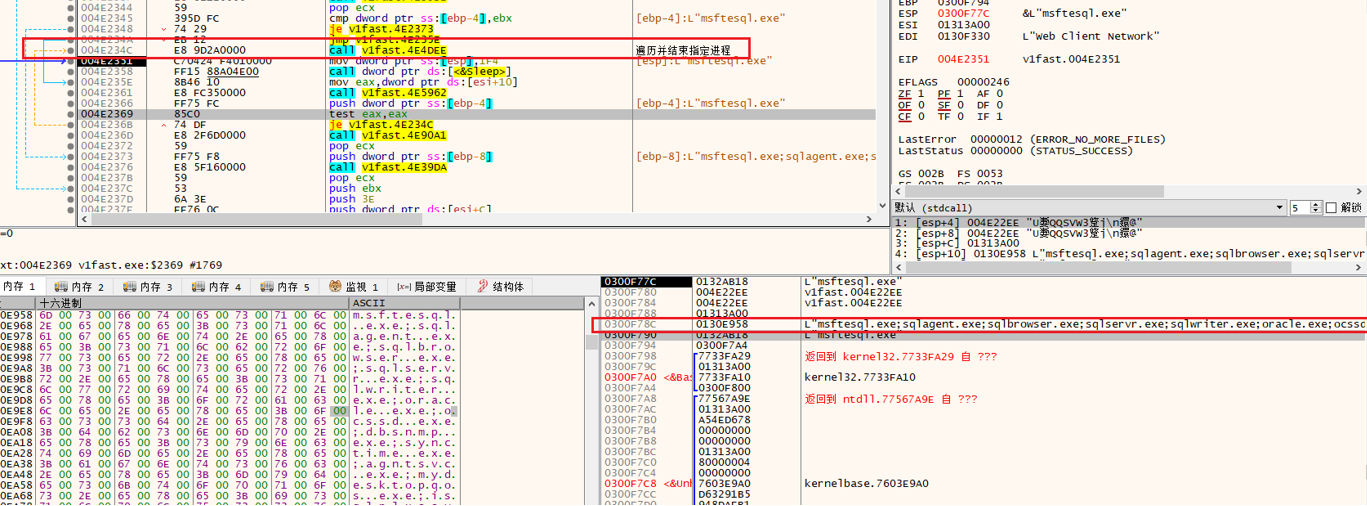Open the 监视 1 watch tab icon
This screenshot has height=506, width=1367.
336,287
